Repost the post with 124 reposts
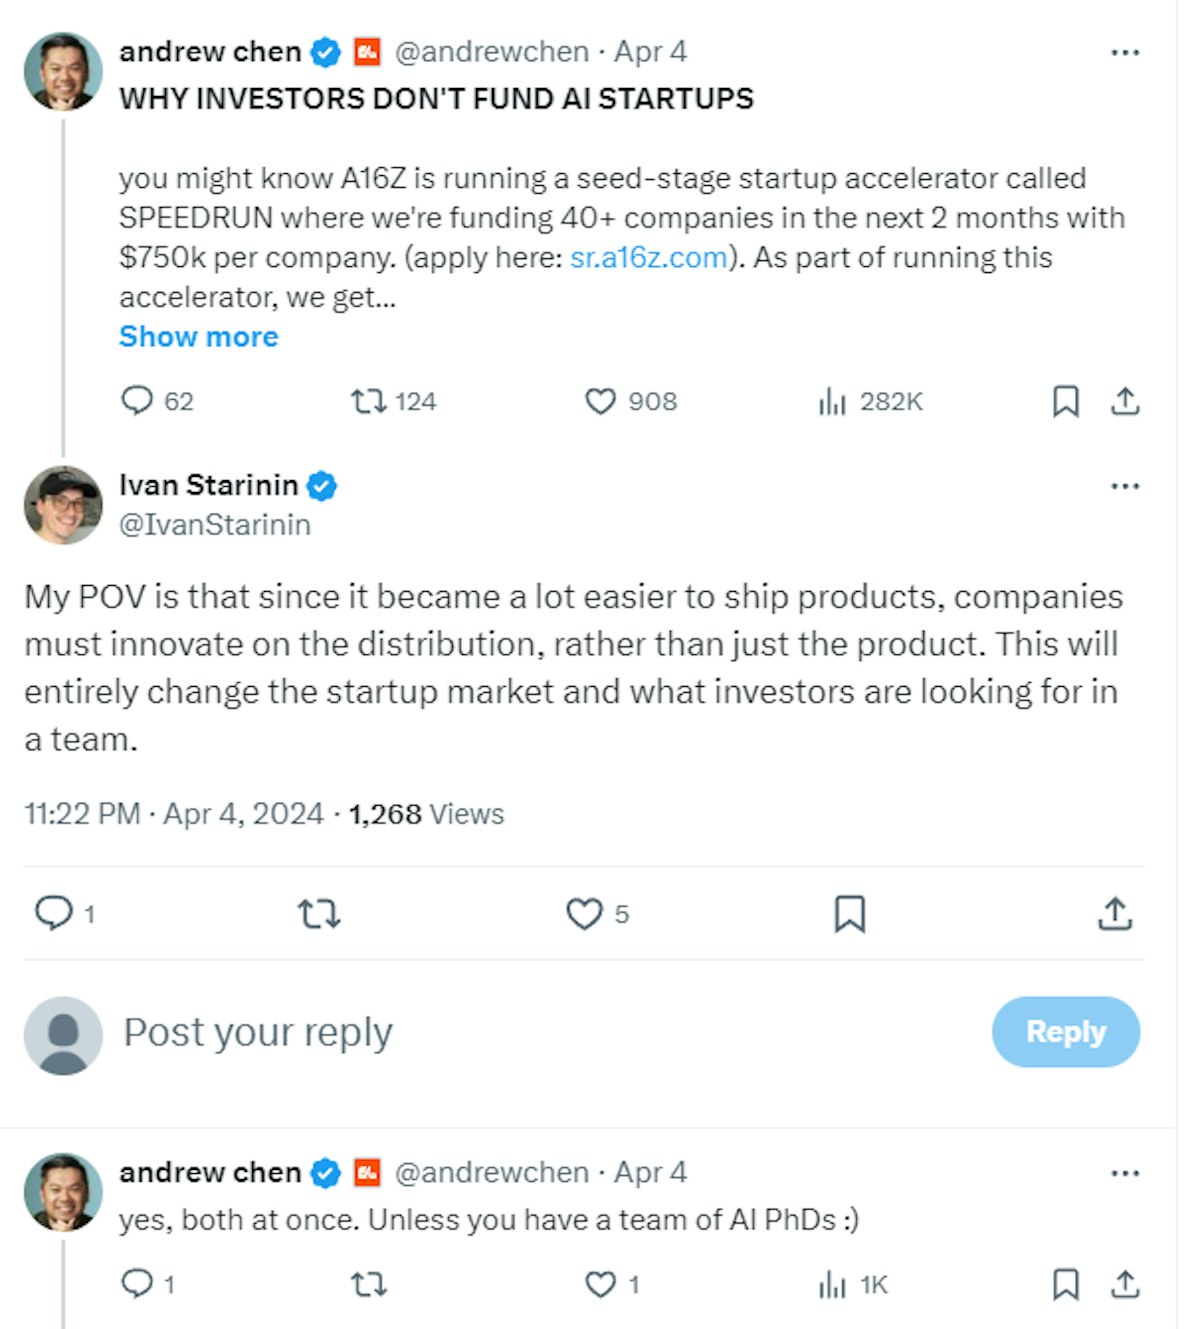 pyautogui.click(x=368, y=402)
